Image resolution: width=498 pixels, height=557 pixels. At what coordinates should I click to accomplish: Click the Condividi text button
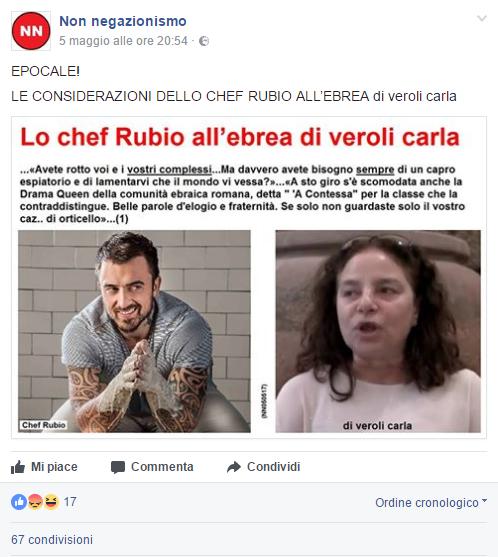pyautogui.click(x=274, y=466)
